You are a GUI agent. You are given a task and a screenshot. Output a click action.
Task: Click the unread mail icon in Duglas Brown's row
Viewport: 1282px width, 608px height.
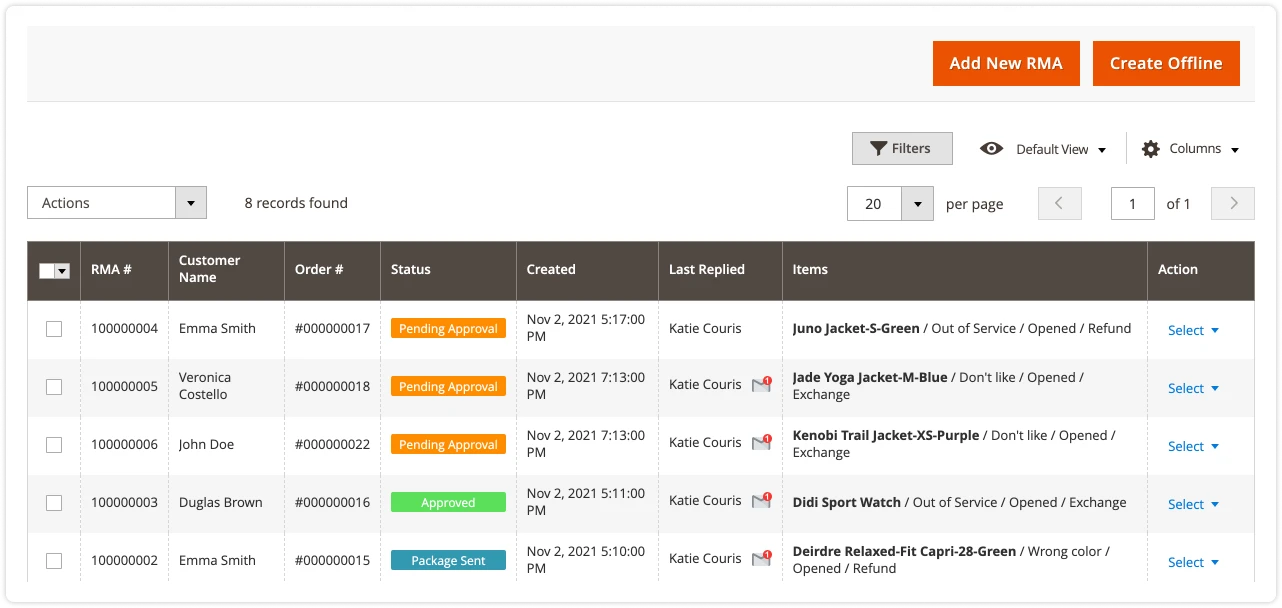(x=762, y=501)
